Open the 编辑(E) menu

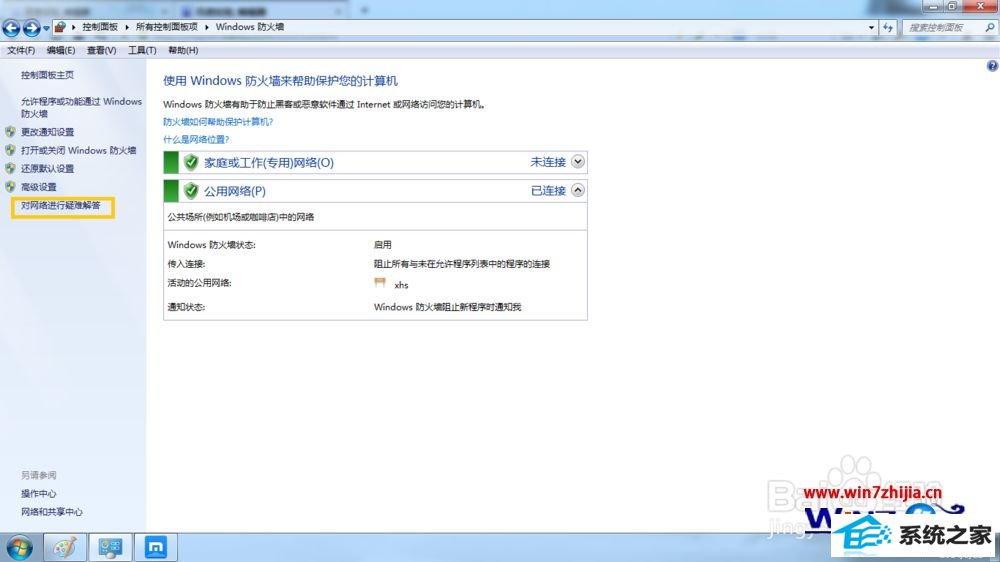coord(61,50)
